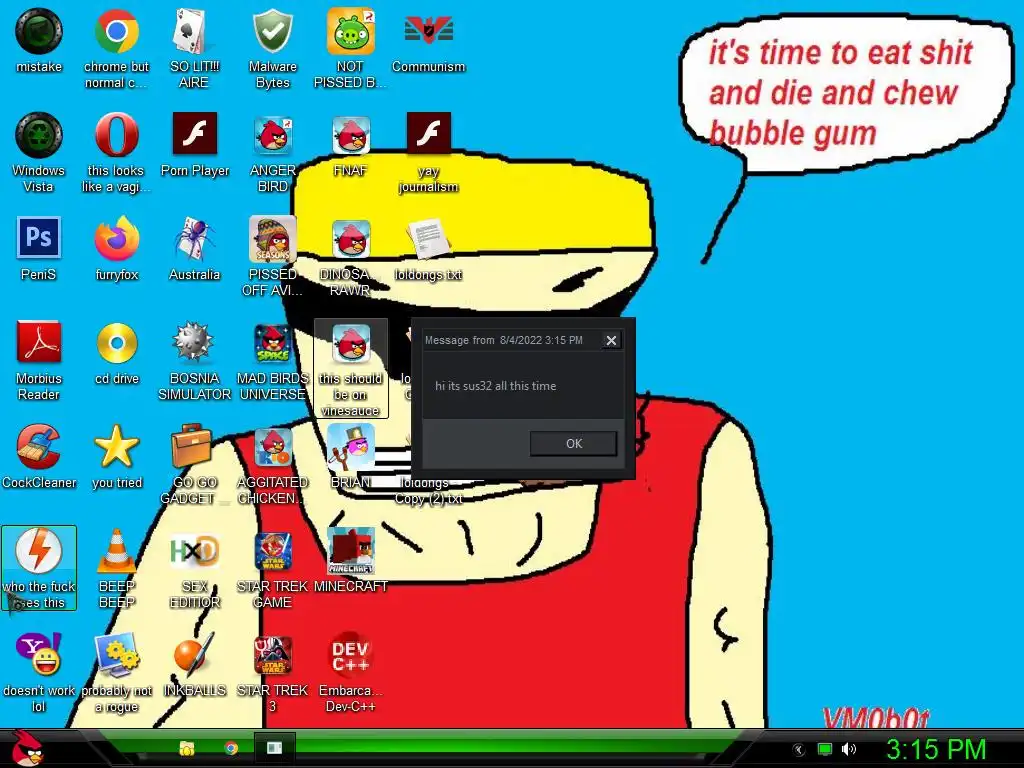
Task: Open 'SO LIT!!! AIRE' solitaire icon
Action: click(194, 49)
